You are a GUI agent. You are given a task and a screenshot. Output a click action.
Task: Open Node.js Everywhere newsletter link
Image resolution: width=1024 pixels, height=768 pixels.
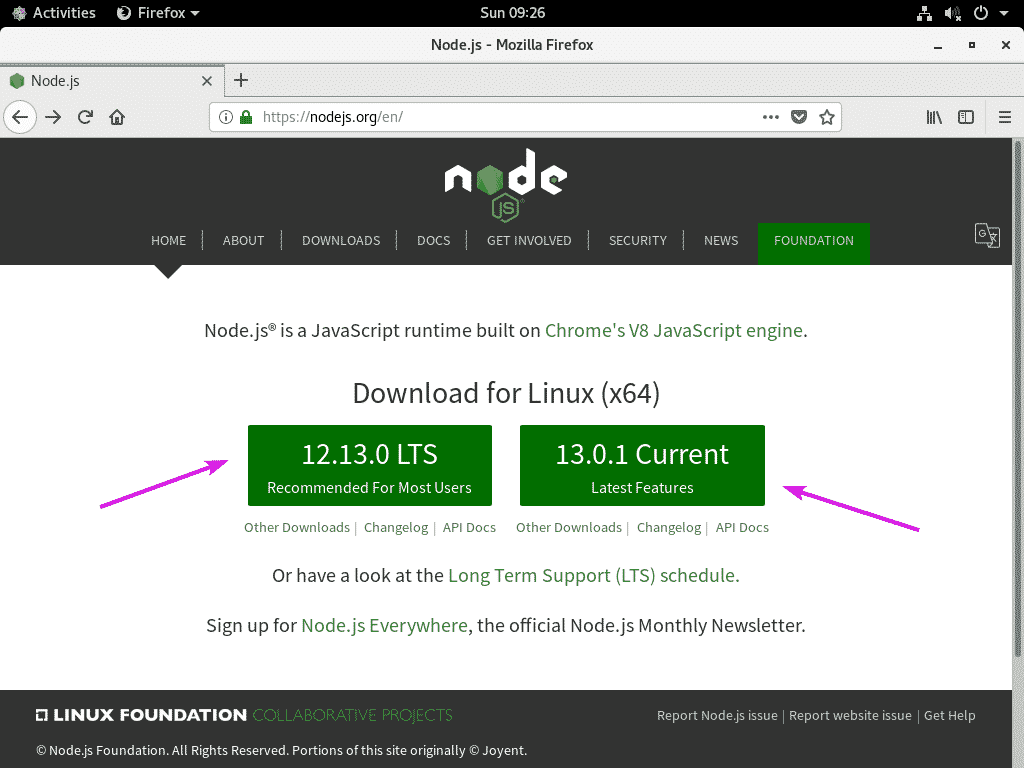[x=384, y=626]
